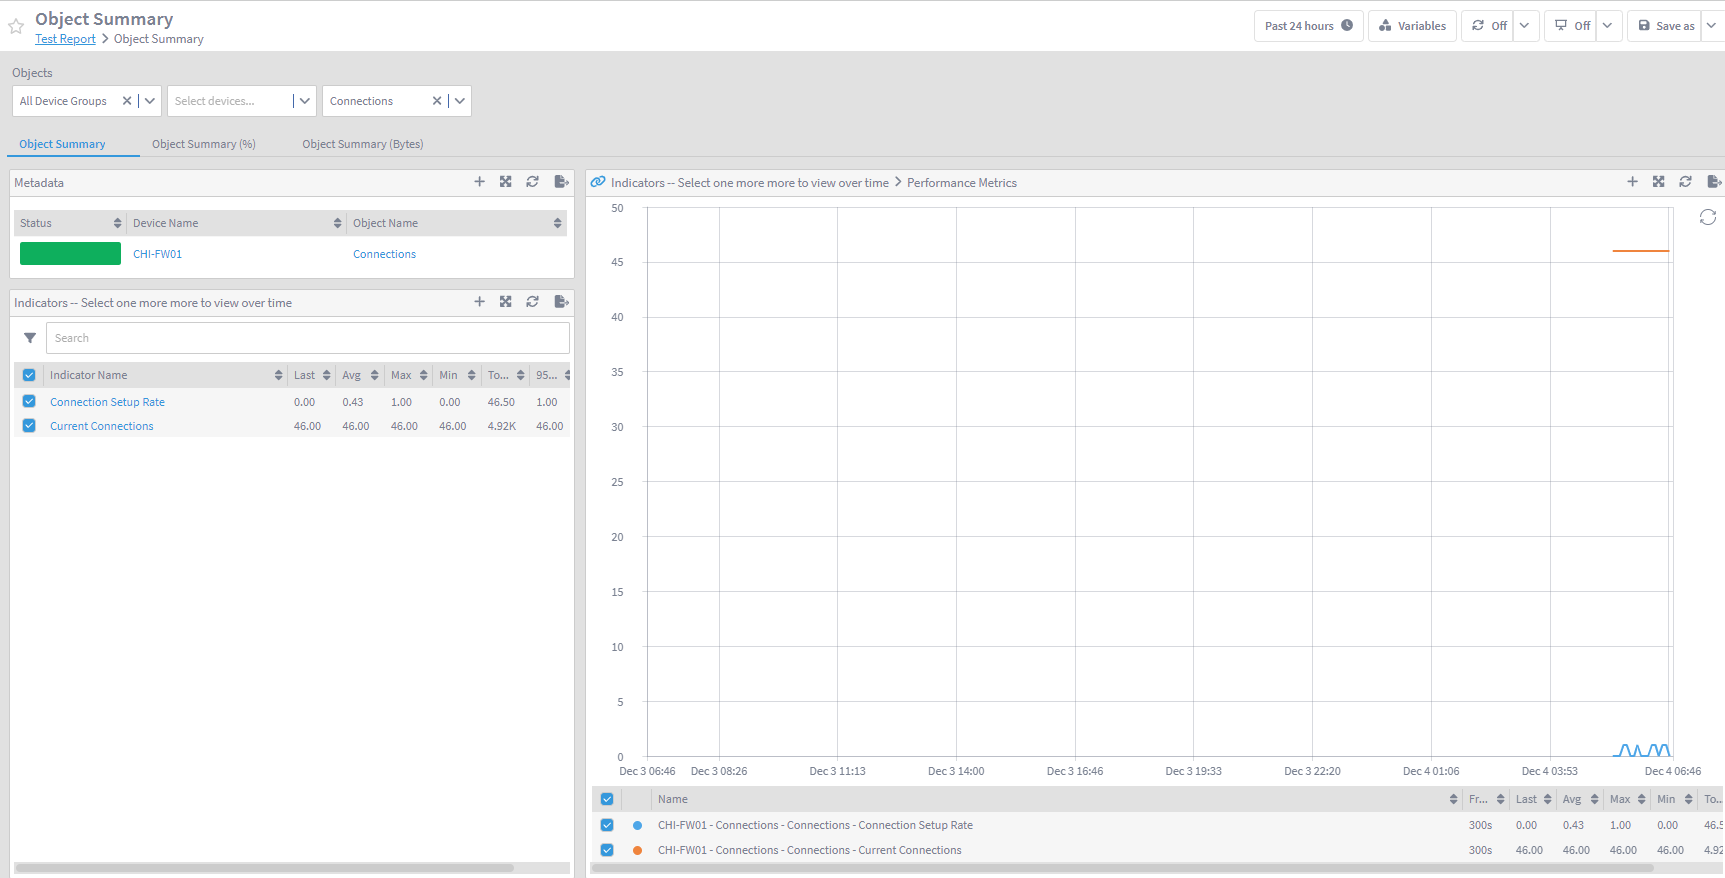The image size is (1725, 878).
Task: Sort indicators by Min column arrows
Action: tap(472, 375)
